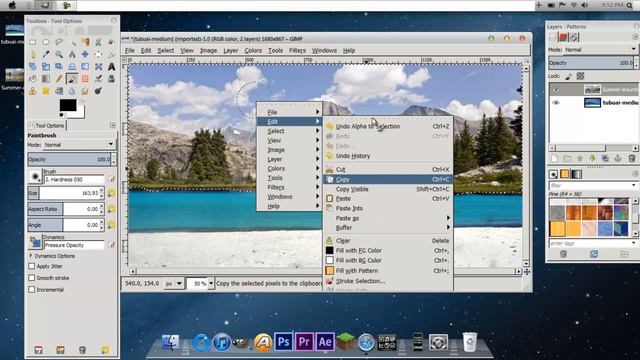Open Paintbrush Mode dropdown in Tool Options
This screenshot has width=640, height=360.
tap(80, 144)
